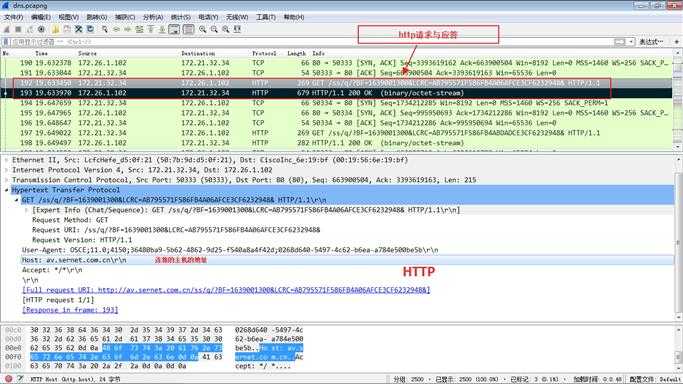Follow the Response in frame: 193 link
Image resolution: width=683 pixels, height=384 pixels.
70,310
